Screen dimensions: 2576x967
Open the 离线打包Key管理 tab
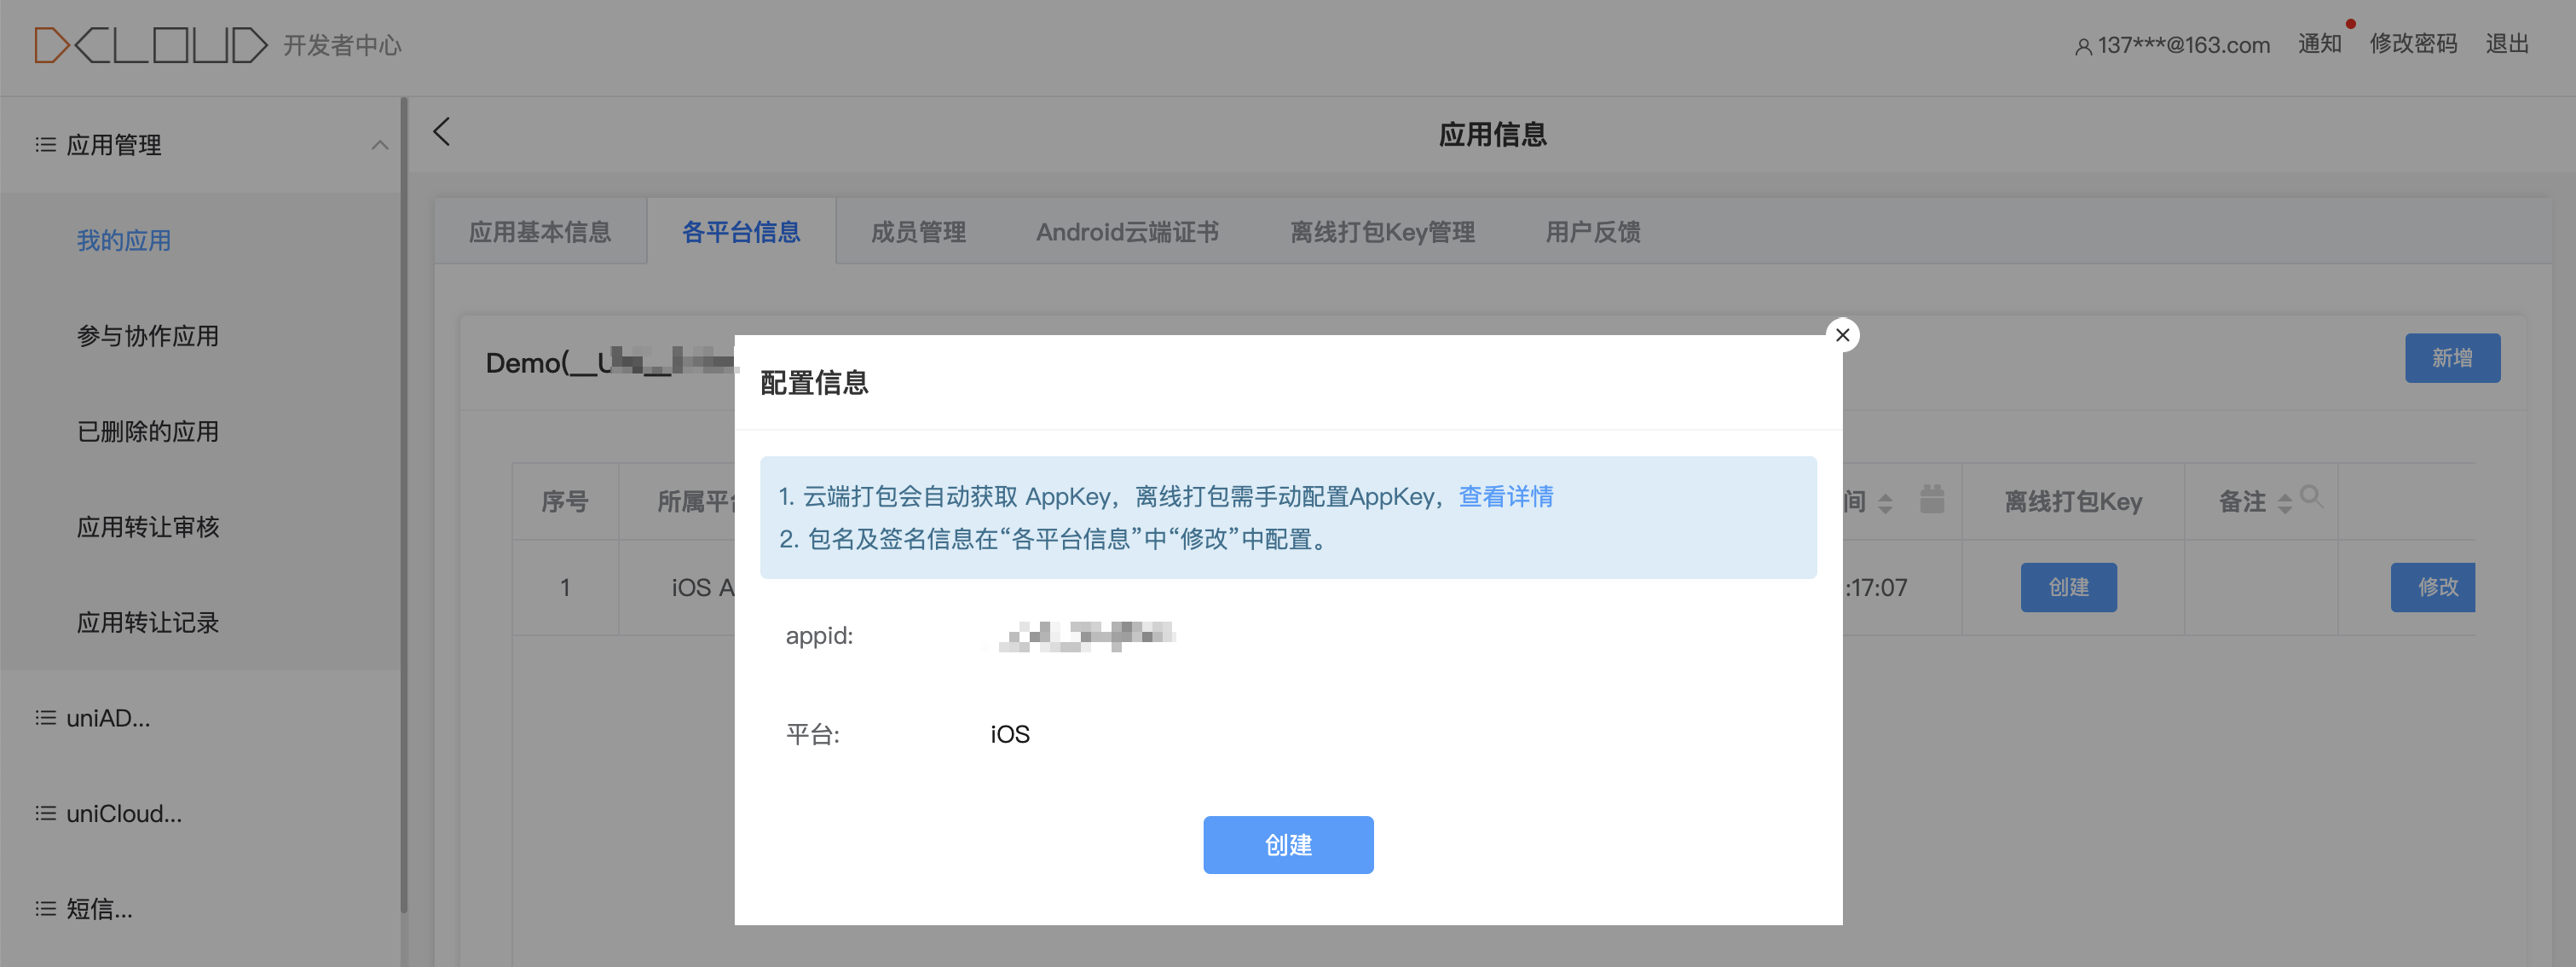click(1382, 232)
